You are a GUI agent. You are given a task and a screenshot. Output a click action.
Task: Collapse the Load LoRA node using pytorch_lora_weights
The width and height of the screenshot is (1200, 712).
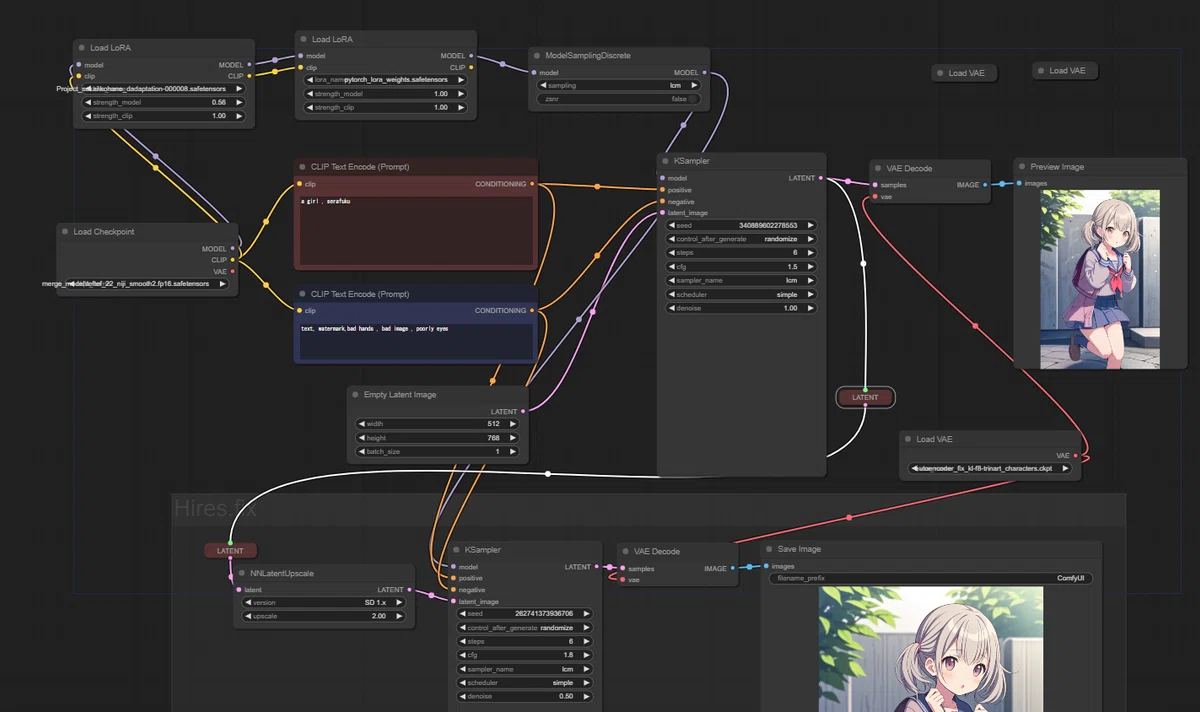click(303, 39)
